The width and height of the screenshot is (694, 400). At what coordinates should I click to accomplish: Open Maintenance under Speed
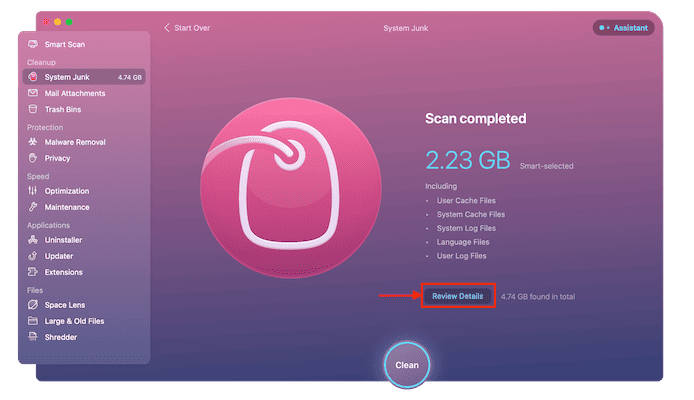coord(67,207)
